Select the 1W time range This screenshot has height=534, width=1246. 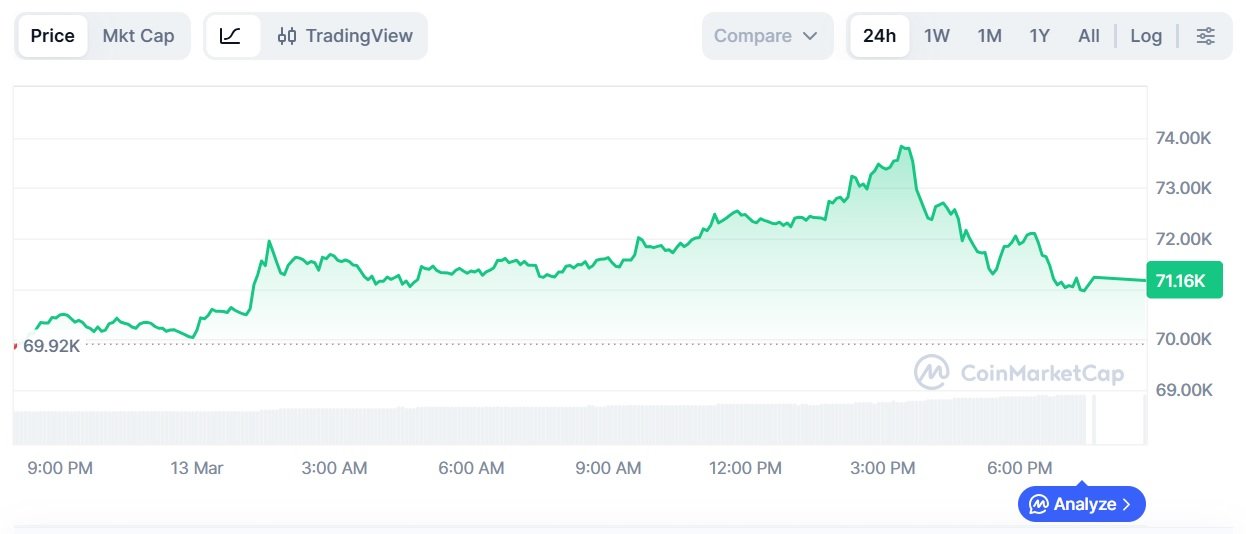click(937, 36)
